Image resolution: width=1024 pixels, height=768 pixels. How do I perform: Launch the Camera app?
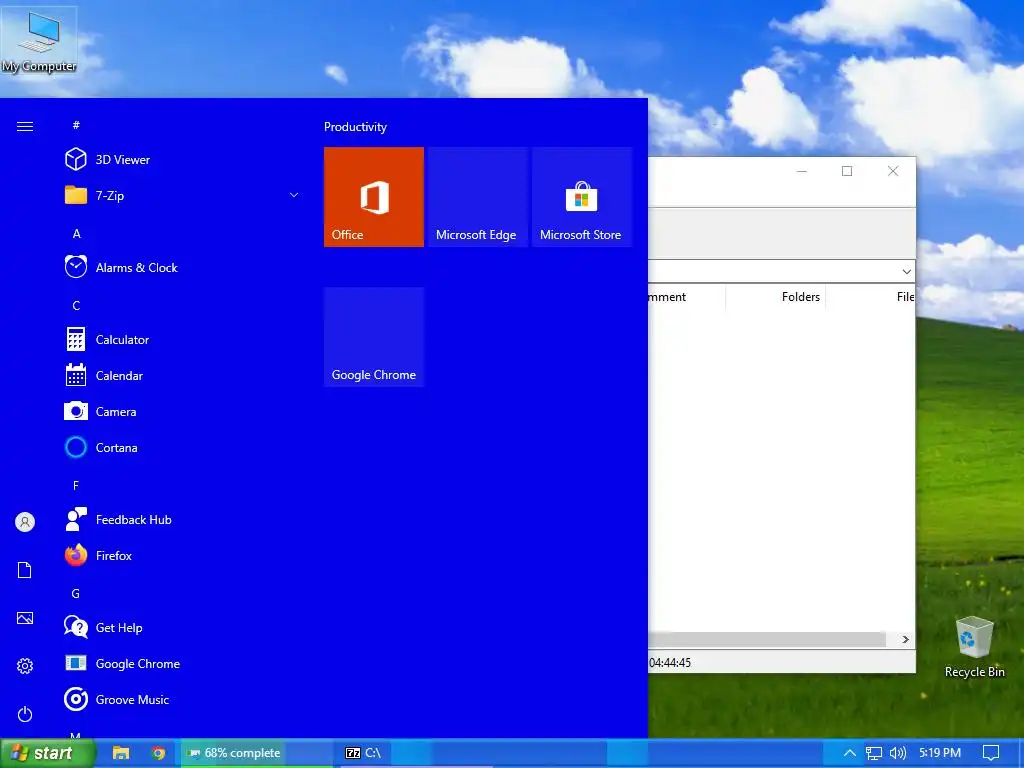(x=116, y=411)
